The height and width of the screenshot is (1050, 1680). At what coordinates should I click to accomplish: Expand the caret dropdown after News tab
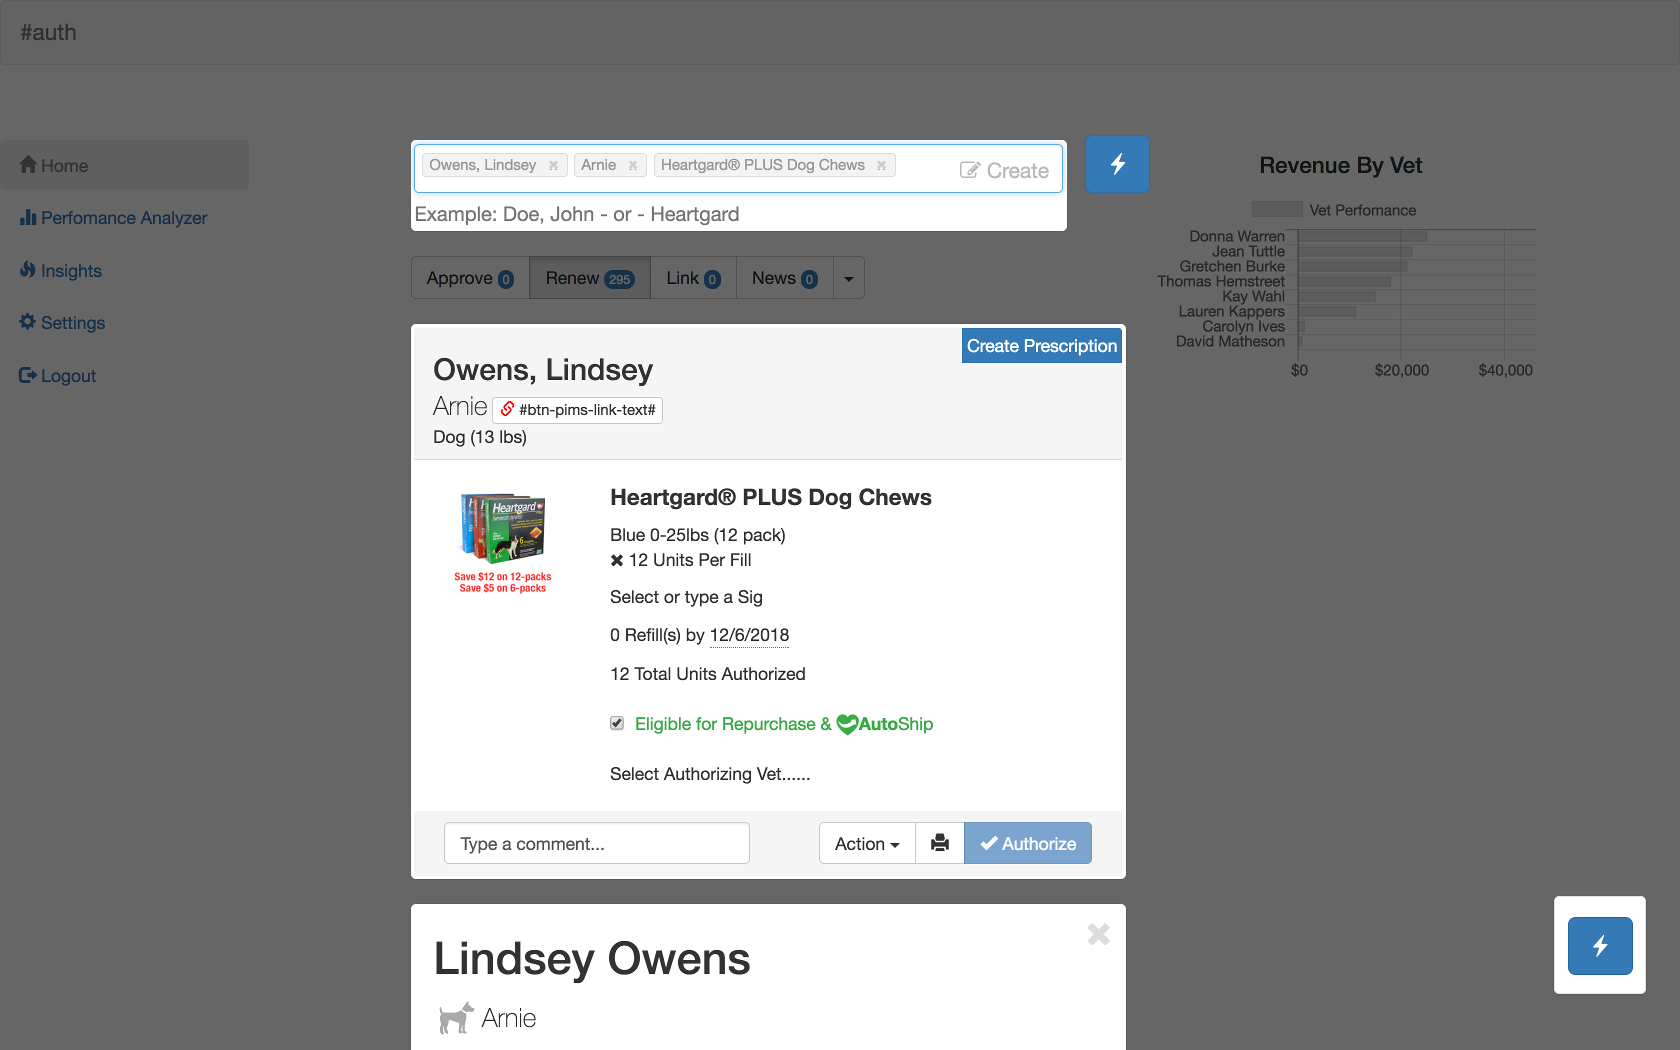[x=848, y=278]
